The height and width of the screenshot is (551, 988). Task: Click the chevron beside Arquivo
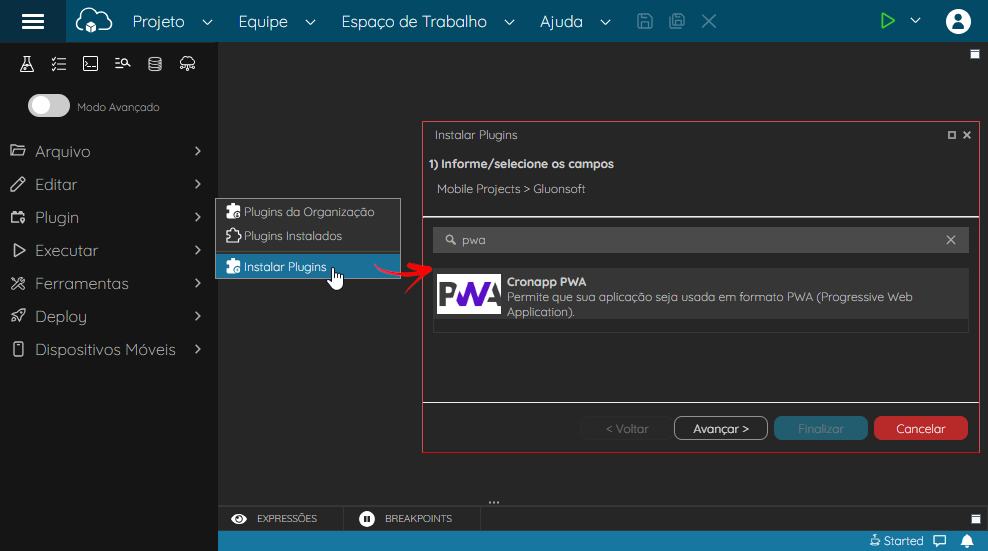198,151
